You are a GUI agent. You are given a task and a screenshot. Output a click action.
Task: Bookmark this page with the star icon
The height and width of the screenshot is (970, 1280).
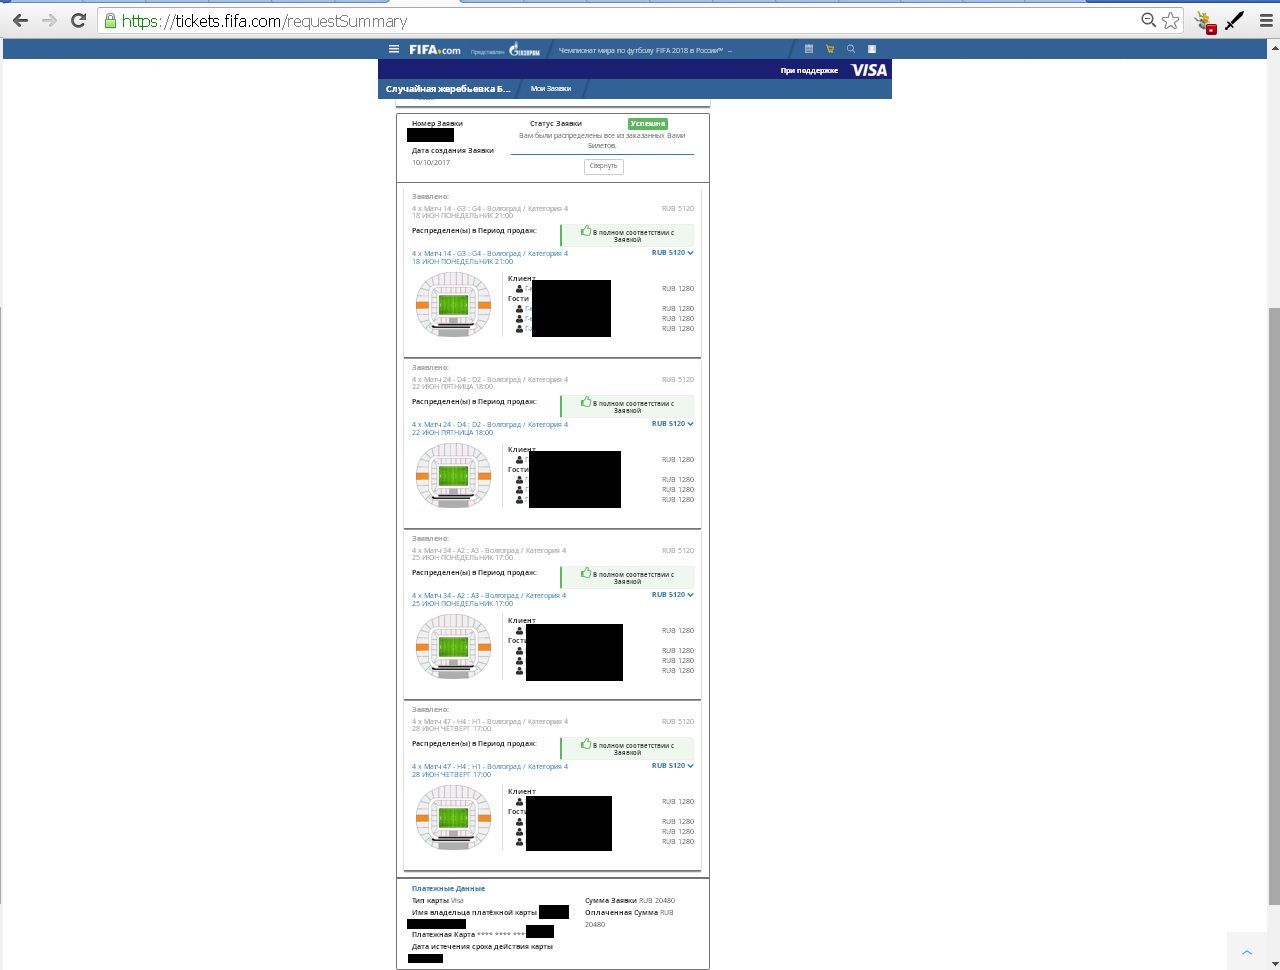[x=1171, y=20]
